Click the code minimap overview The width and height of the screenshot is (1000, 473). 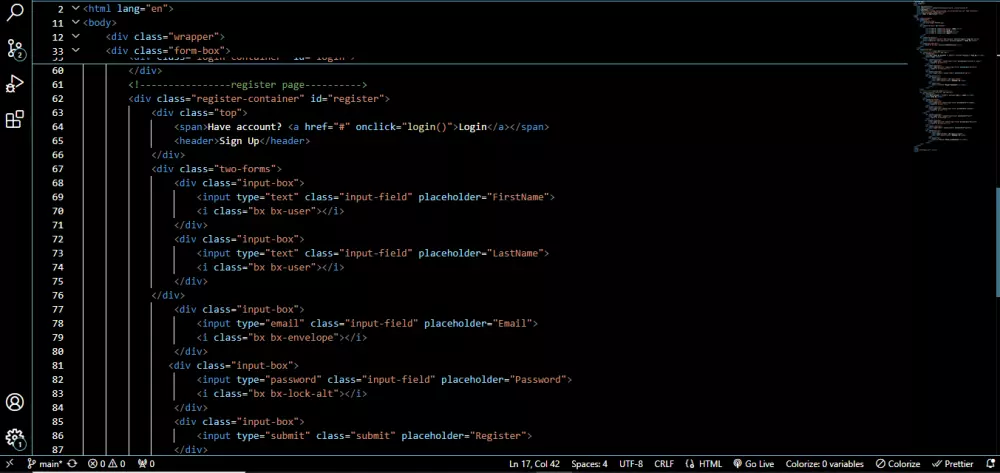[x=950, y=76]
